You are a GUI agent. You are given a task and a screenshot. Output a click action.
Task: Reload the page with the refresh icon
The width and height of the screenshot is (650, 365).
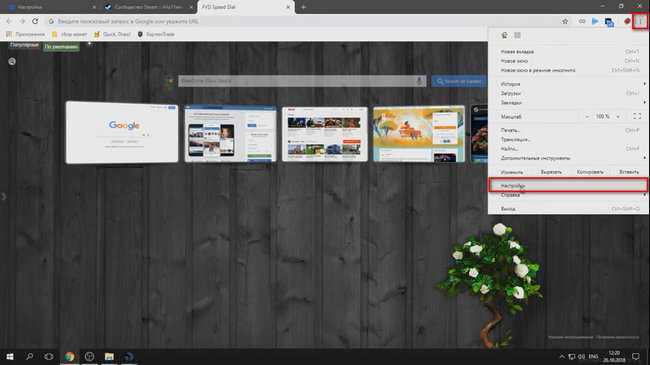coord(35,21)
